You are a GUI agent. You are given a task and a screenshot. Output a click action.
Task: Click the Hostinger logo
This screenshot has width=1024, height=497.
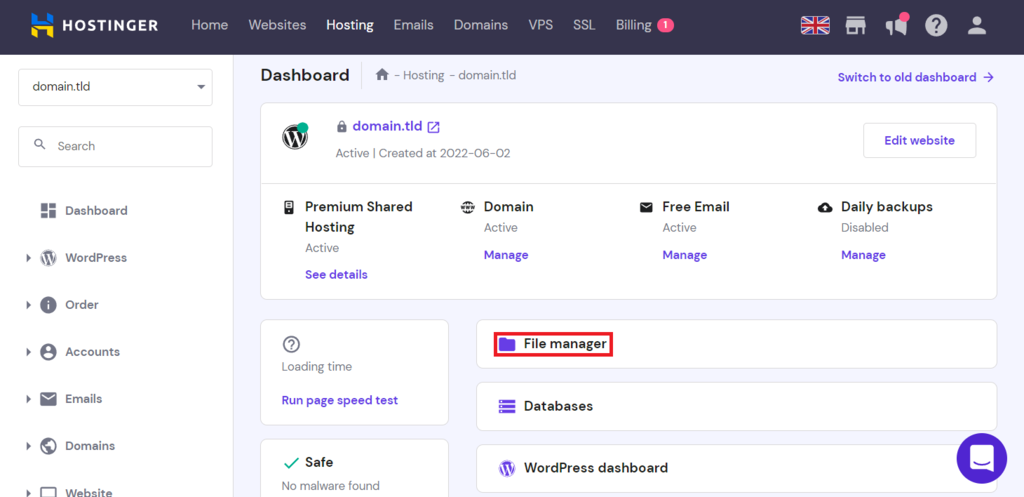[x=94, y=25]
